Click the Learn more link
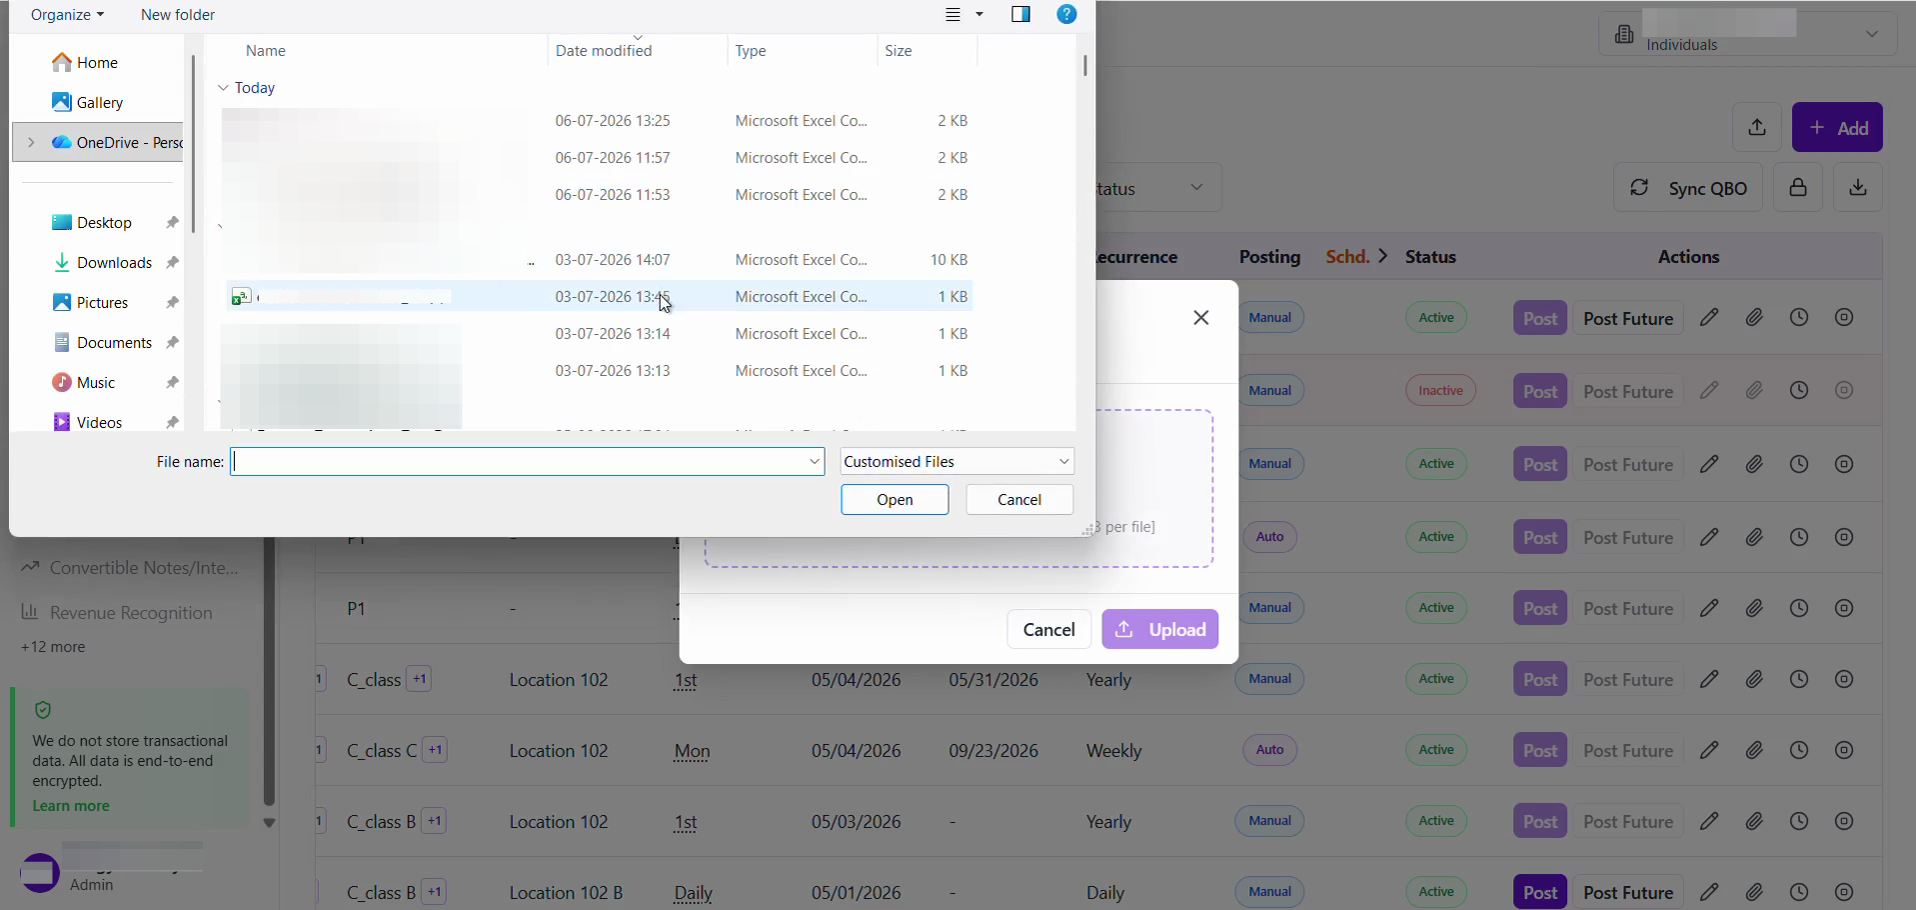The height and width of the screenshot is (910, 1916). pyautogui.click(x=71, y=806)
